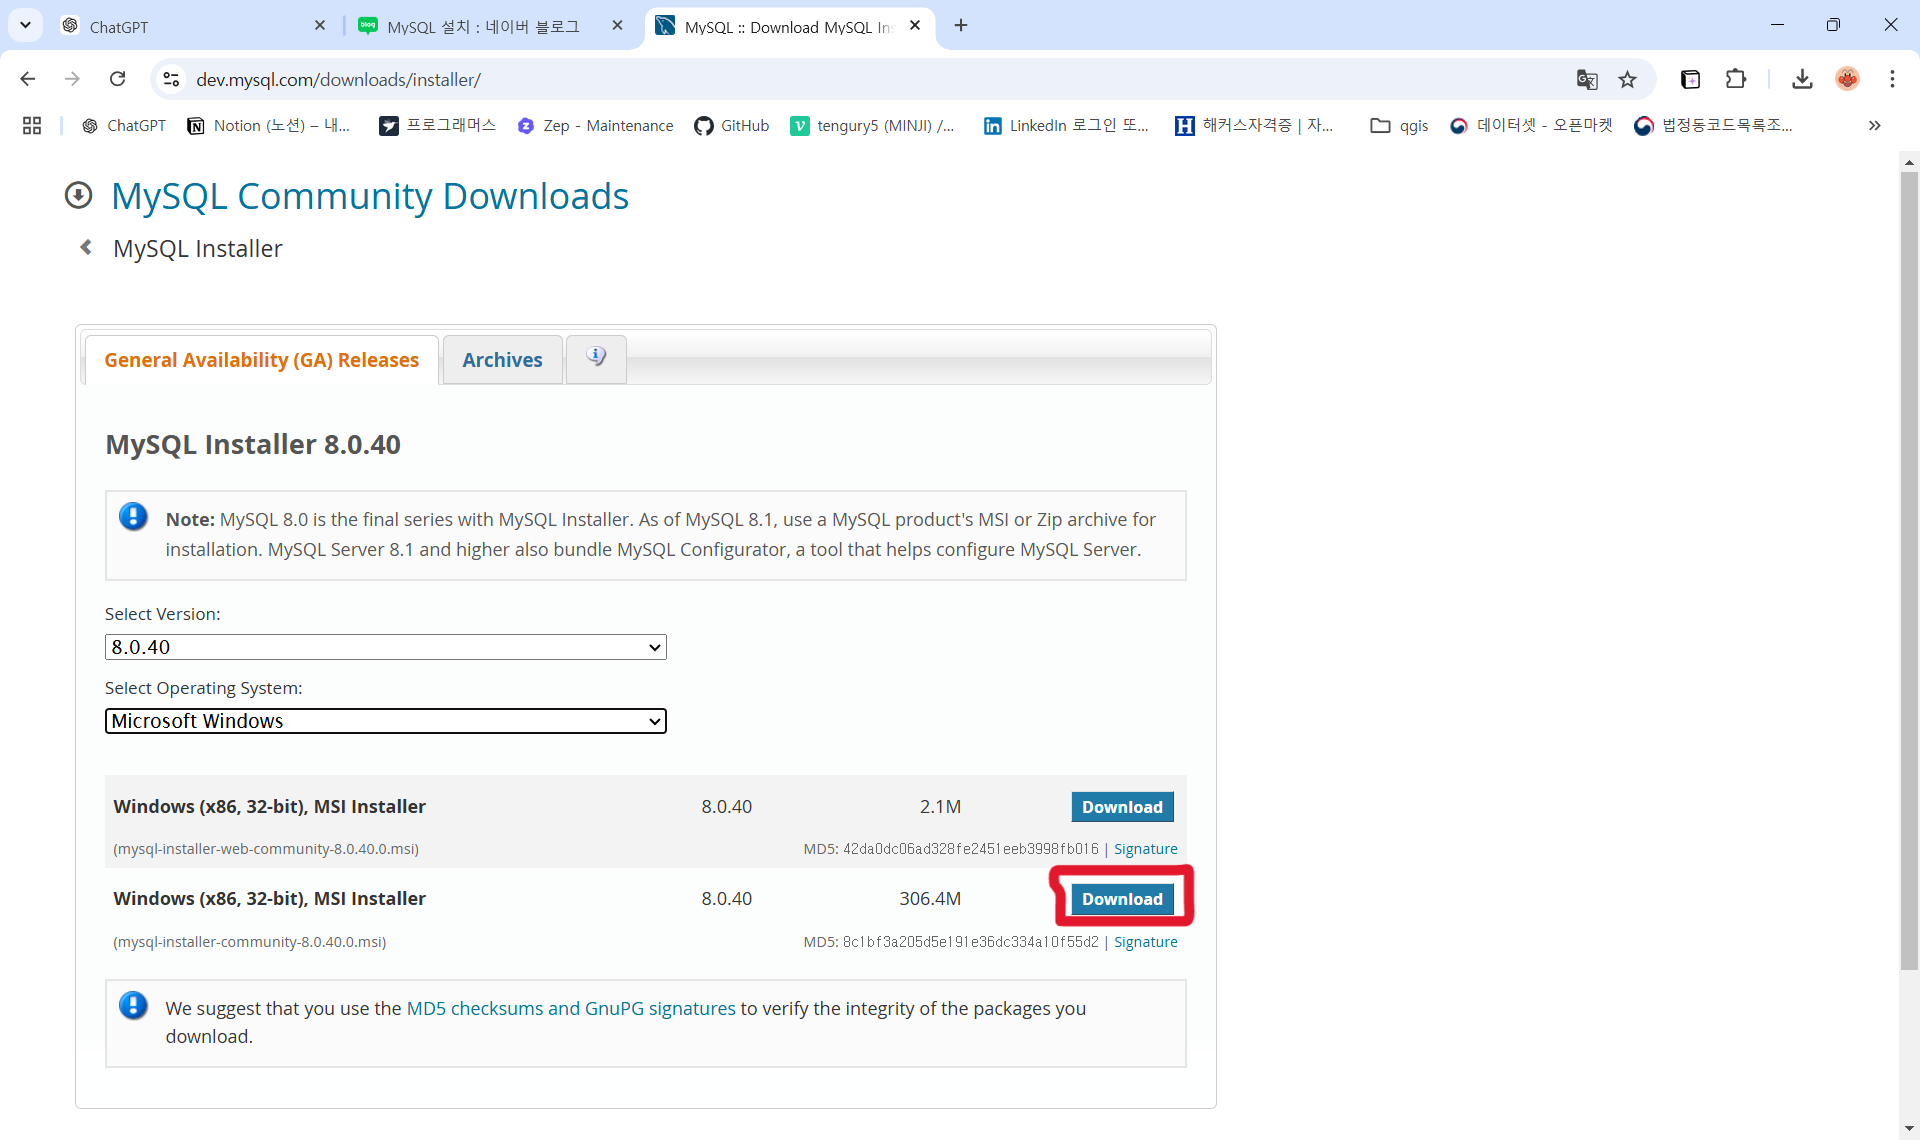This screenshot has width=1920, height=1140.
Task: Switch to the Archives tab
Action: click(502, 359)
